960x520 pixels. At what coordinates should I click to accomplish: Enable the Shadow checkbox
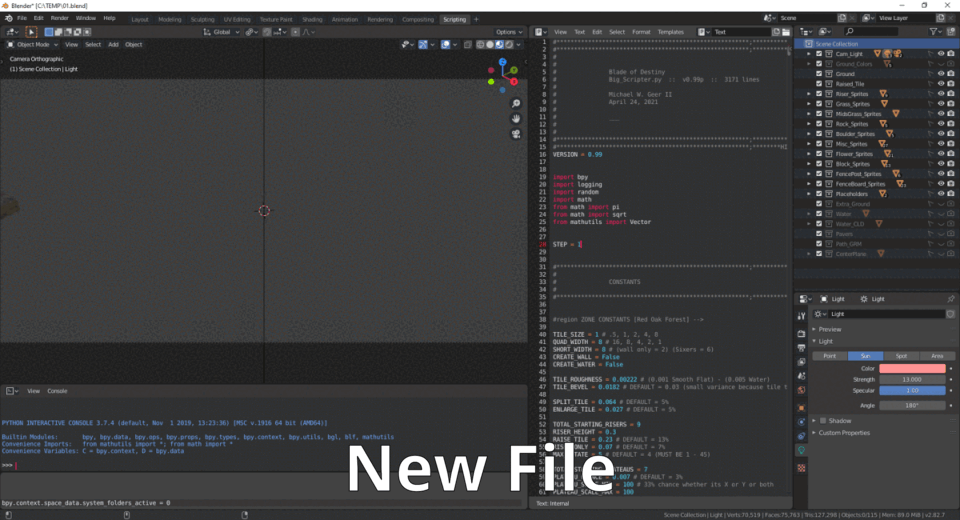coord(822,421)
